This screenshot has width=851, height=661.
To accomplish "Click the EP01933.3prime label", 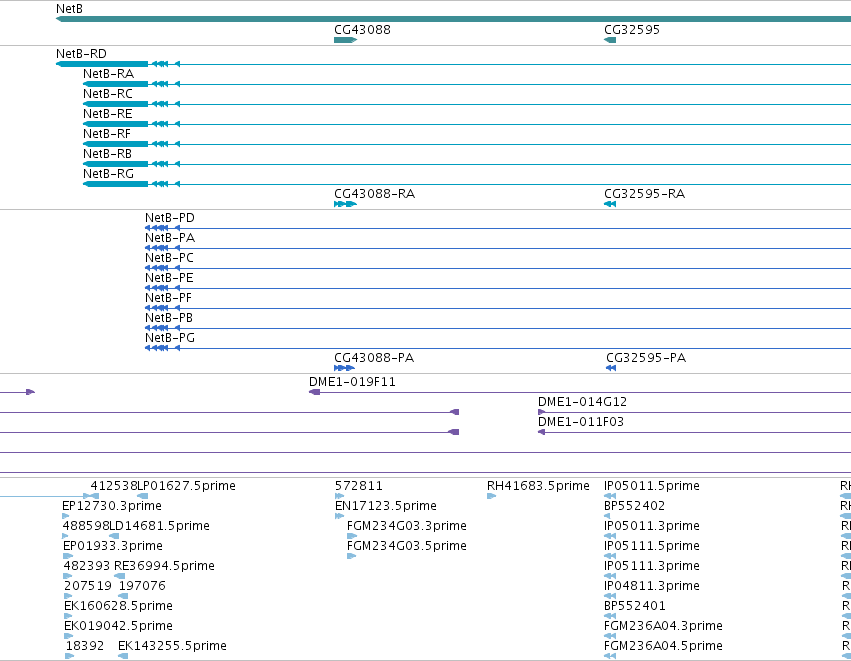I will 113,546.
